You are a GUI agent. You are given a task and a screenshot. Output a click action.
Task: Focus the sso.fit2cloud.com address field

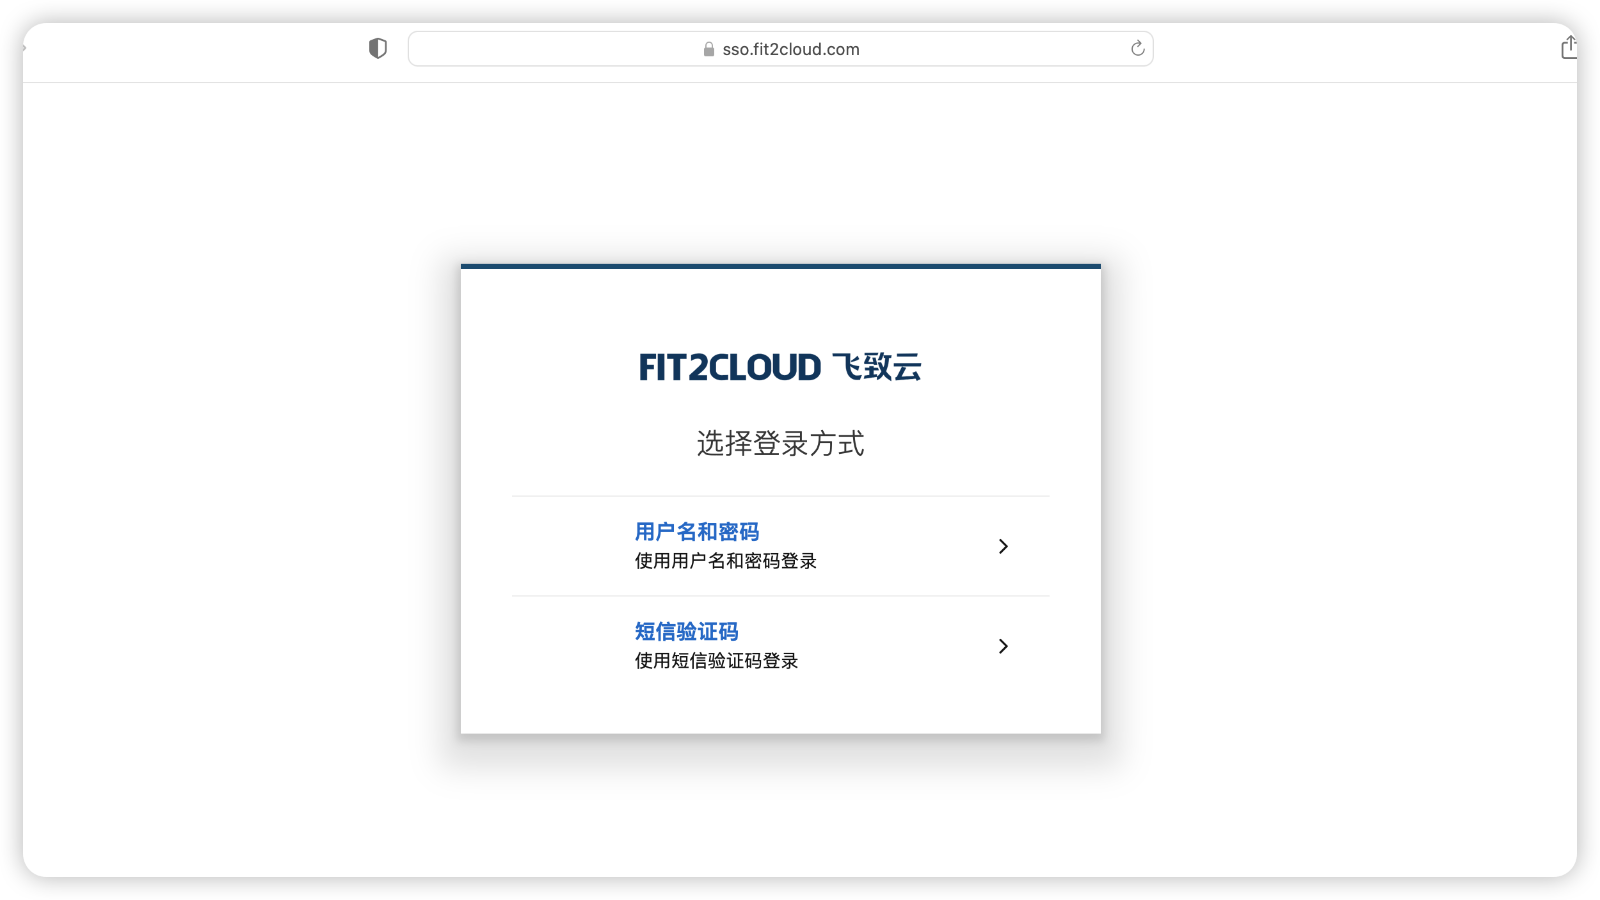(780, 49)
